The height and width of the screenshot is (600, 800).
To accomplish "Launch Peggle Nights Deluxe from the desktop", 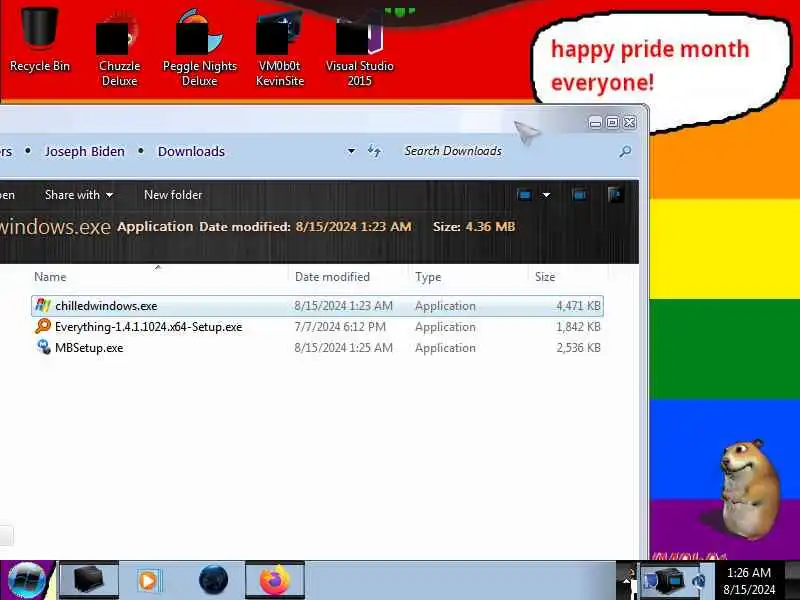I will point(199,48).
